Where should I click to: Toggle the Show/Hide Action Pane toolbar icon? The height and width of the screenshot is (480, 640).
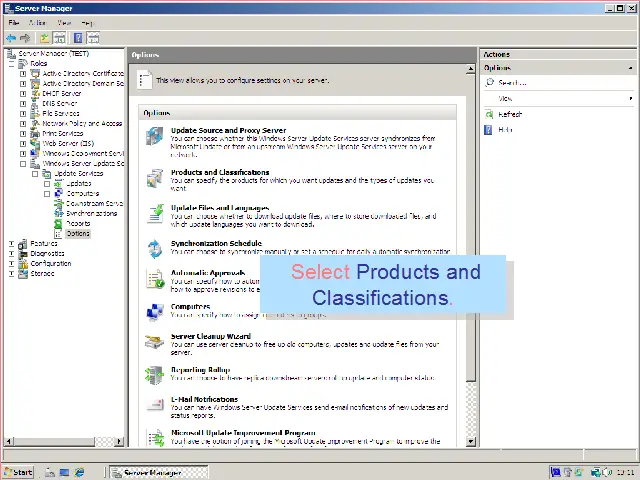93,38
